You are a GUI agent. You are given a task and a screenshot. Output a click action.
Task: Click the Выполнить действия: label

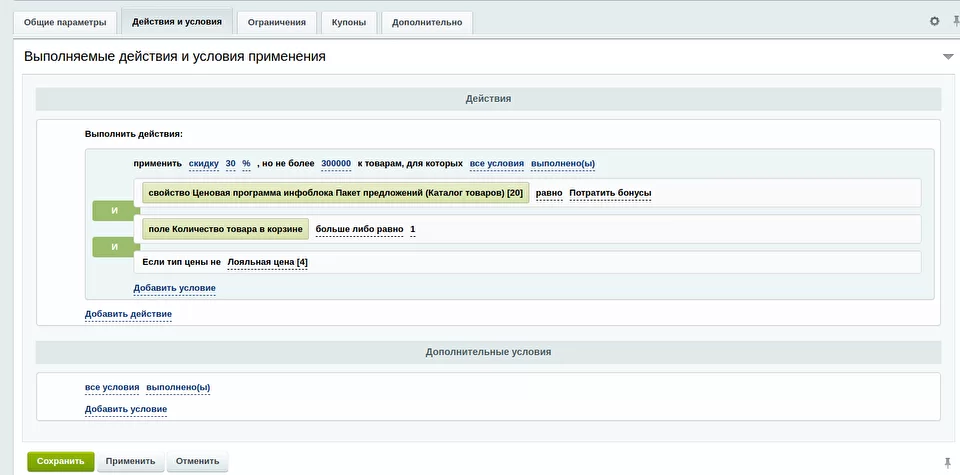[x=133, y=134]
